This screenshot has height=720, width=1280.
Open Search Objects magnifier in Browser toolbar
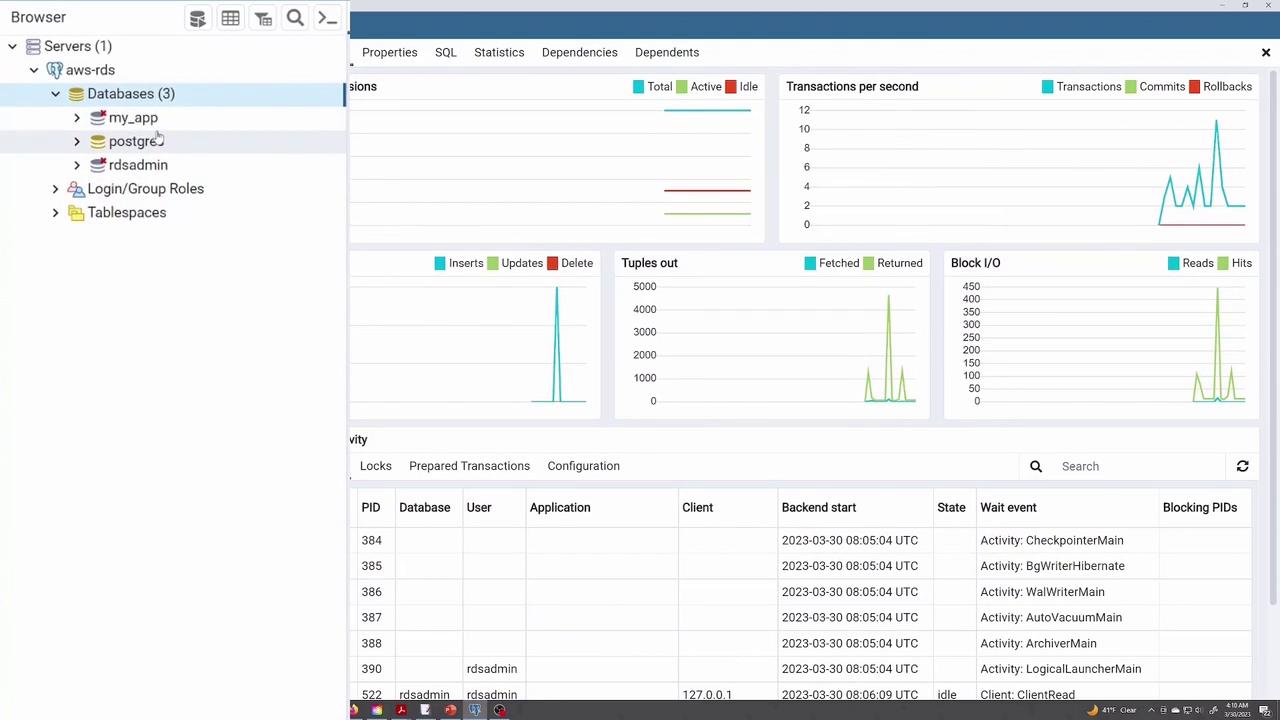(295, 18)
